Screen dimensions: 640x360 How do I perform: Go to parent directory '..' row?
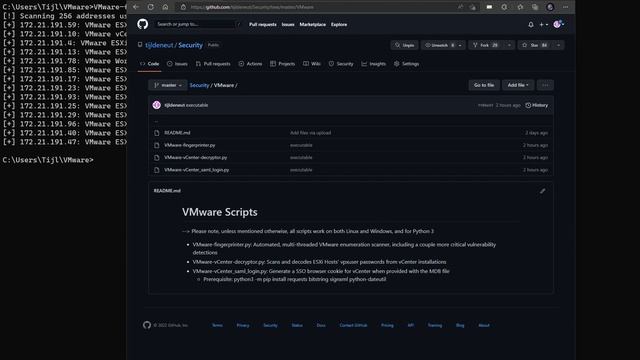click(x=351, y=121)
